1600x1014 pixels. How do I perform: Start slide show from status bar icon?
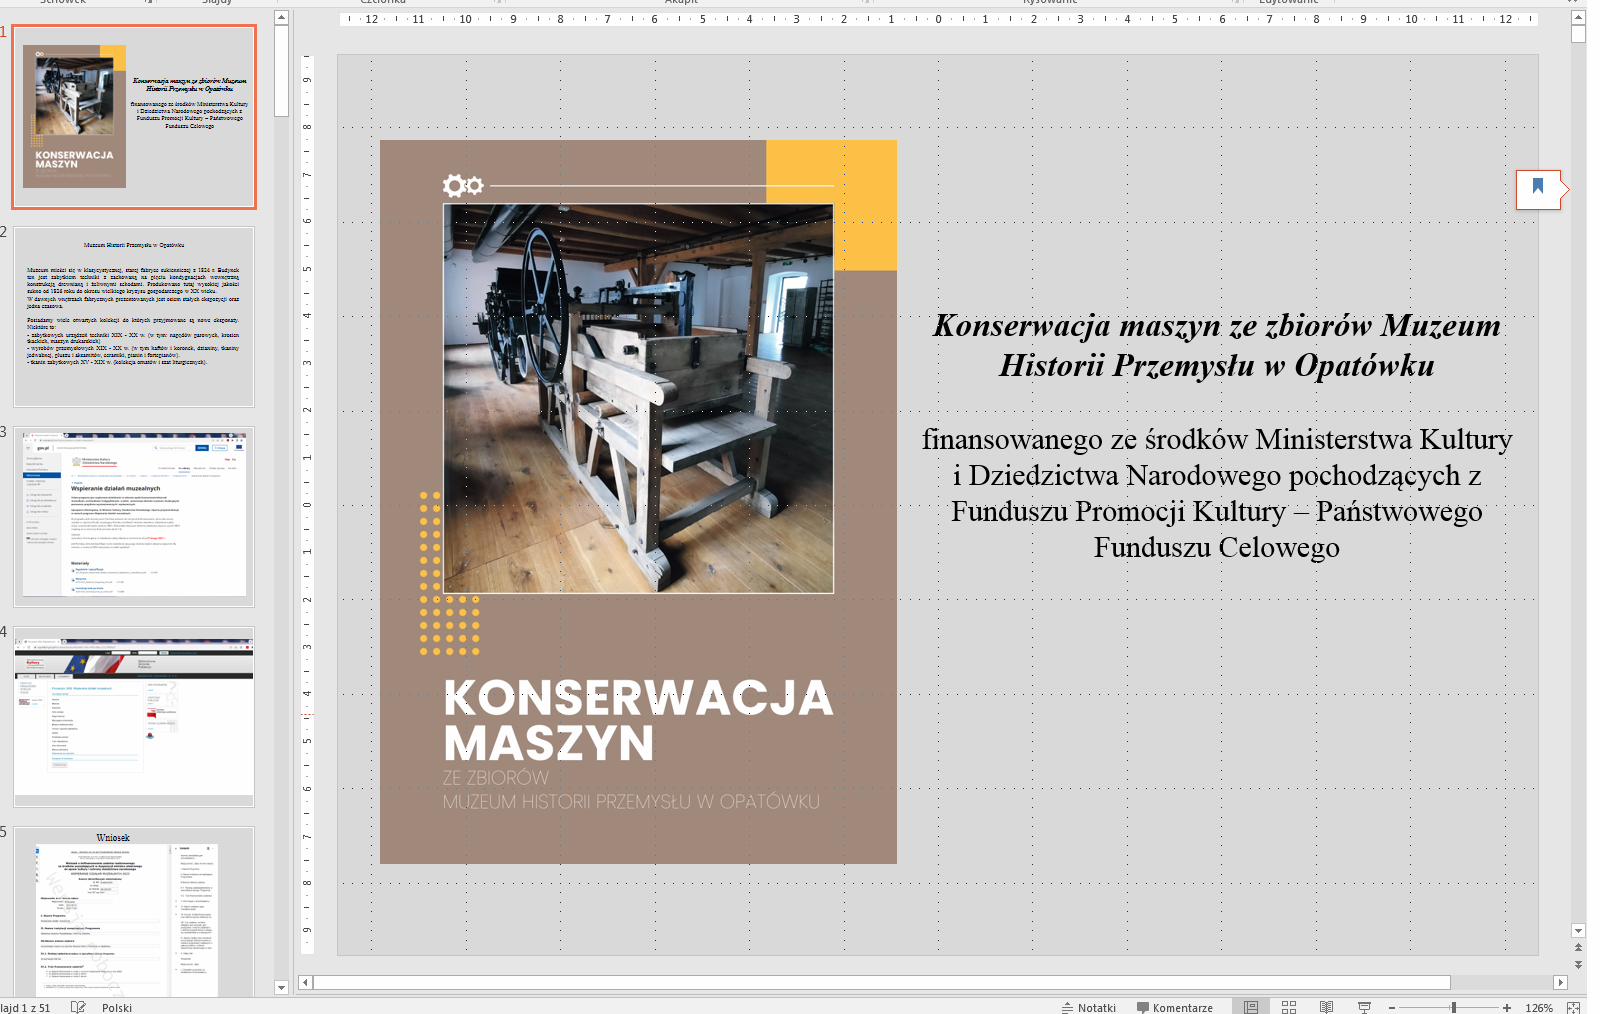point(1364,1007)
